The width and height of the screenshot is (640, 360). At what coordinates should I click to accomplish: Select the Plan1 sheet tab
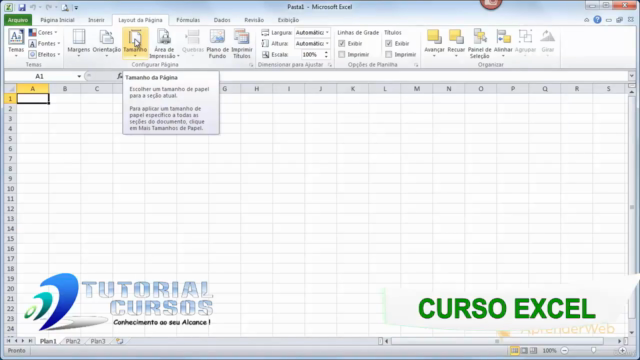(48, 341)
